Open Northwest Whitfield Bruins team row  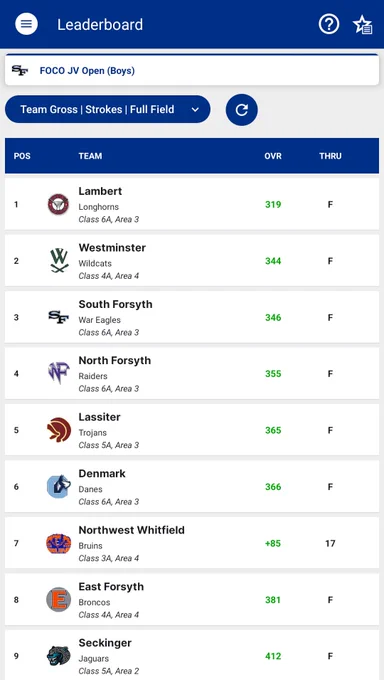[192, 543]
